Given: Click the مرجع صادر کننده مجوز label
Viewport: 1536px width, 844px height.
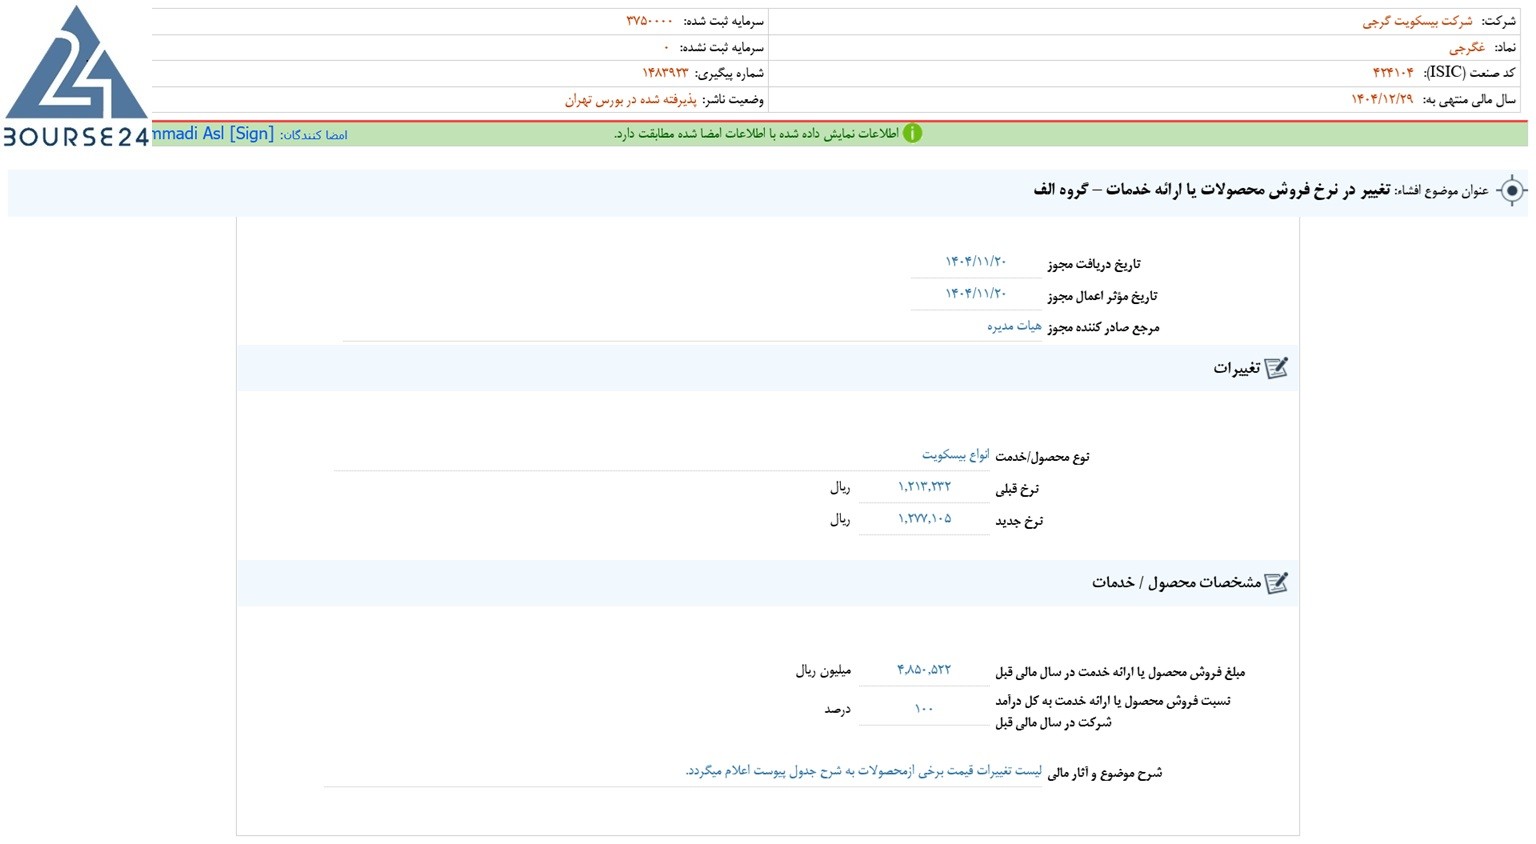Looking at the screenshot, I should (x=1103, y=327).
